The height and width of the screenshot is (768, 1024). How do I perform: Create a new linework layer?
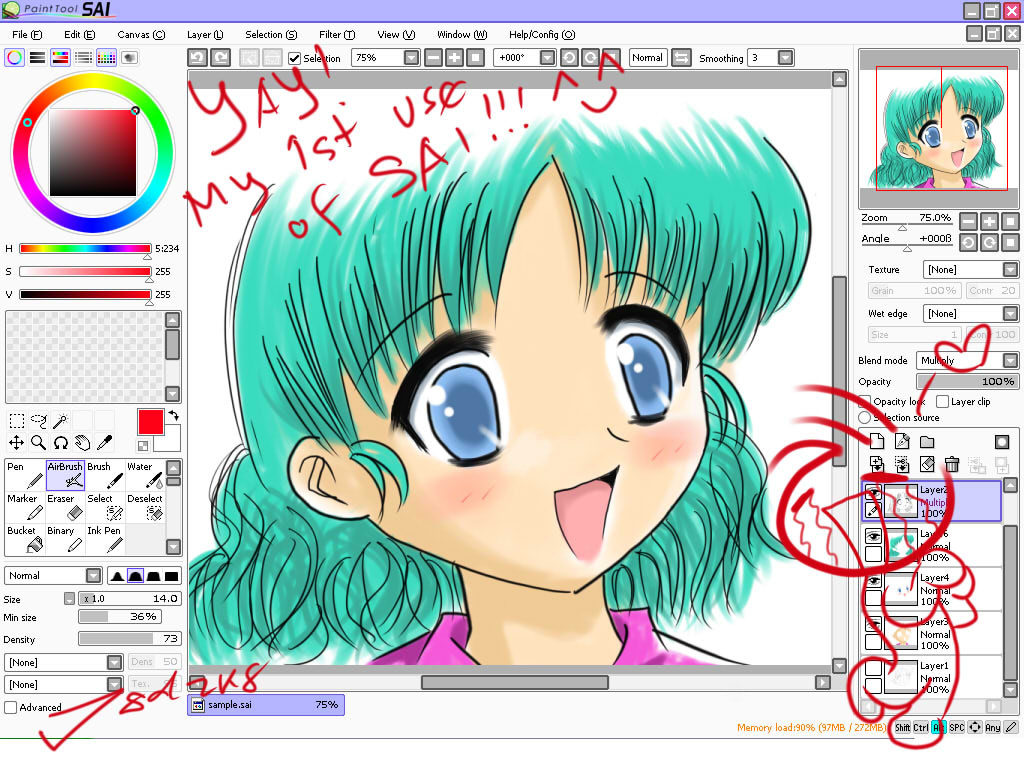[902, 441]
